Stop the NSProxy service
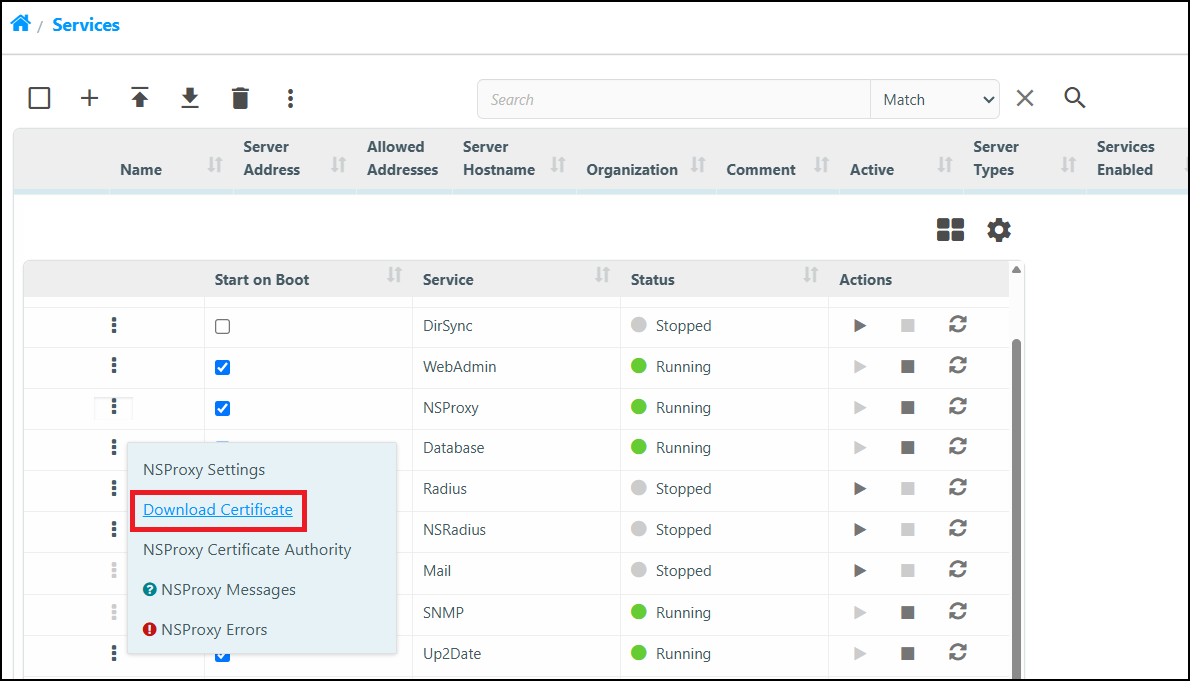Screen dimensions: 1190x681 pyautogui.click(x=908, y=408)
